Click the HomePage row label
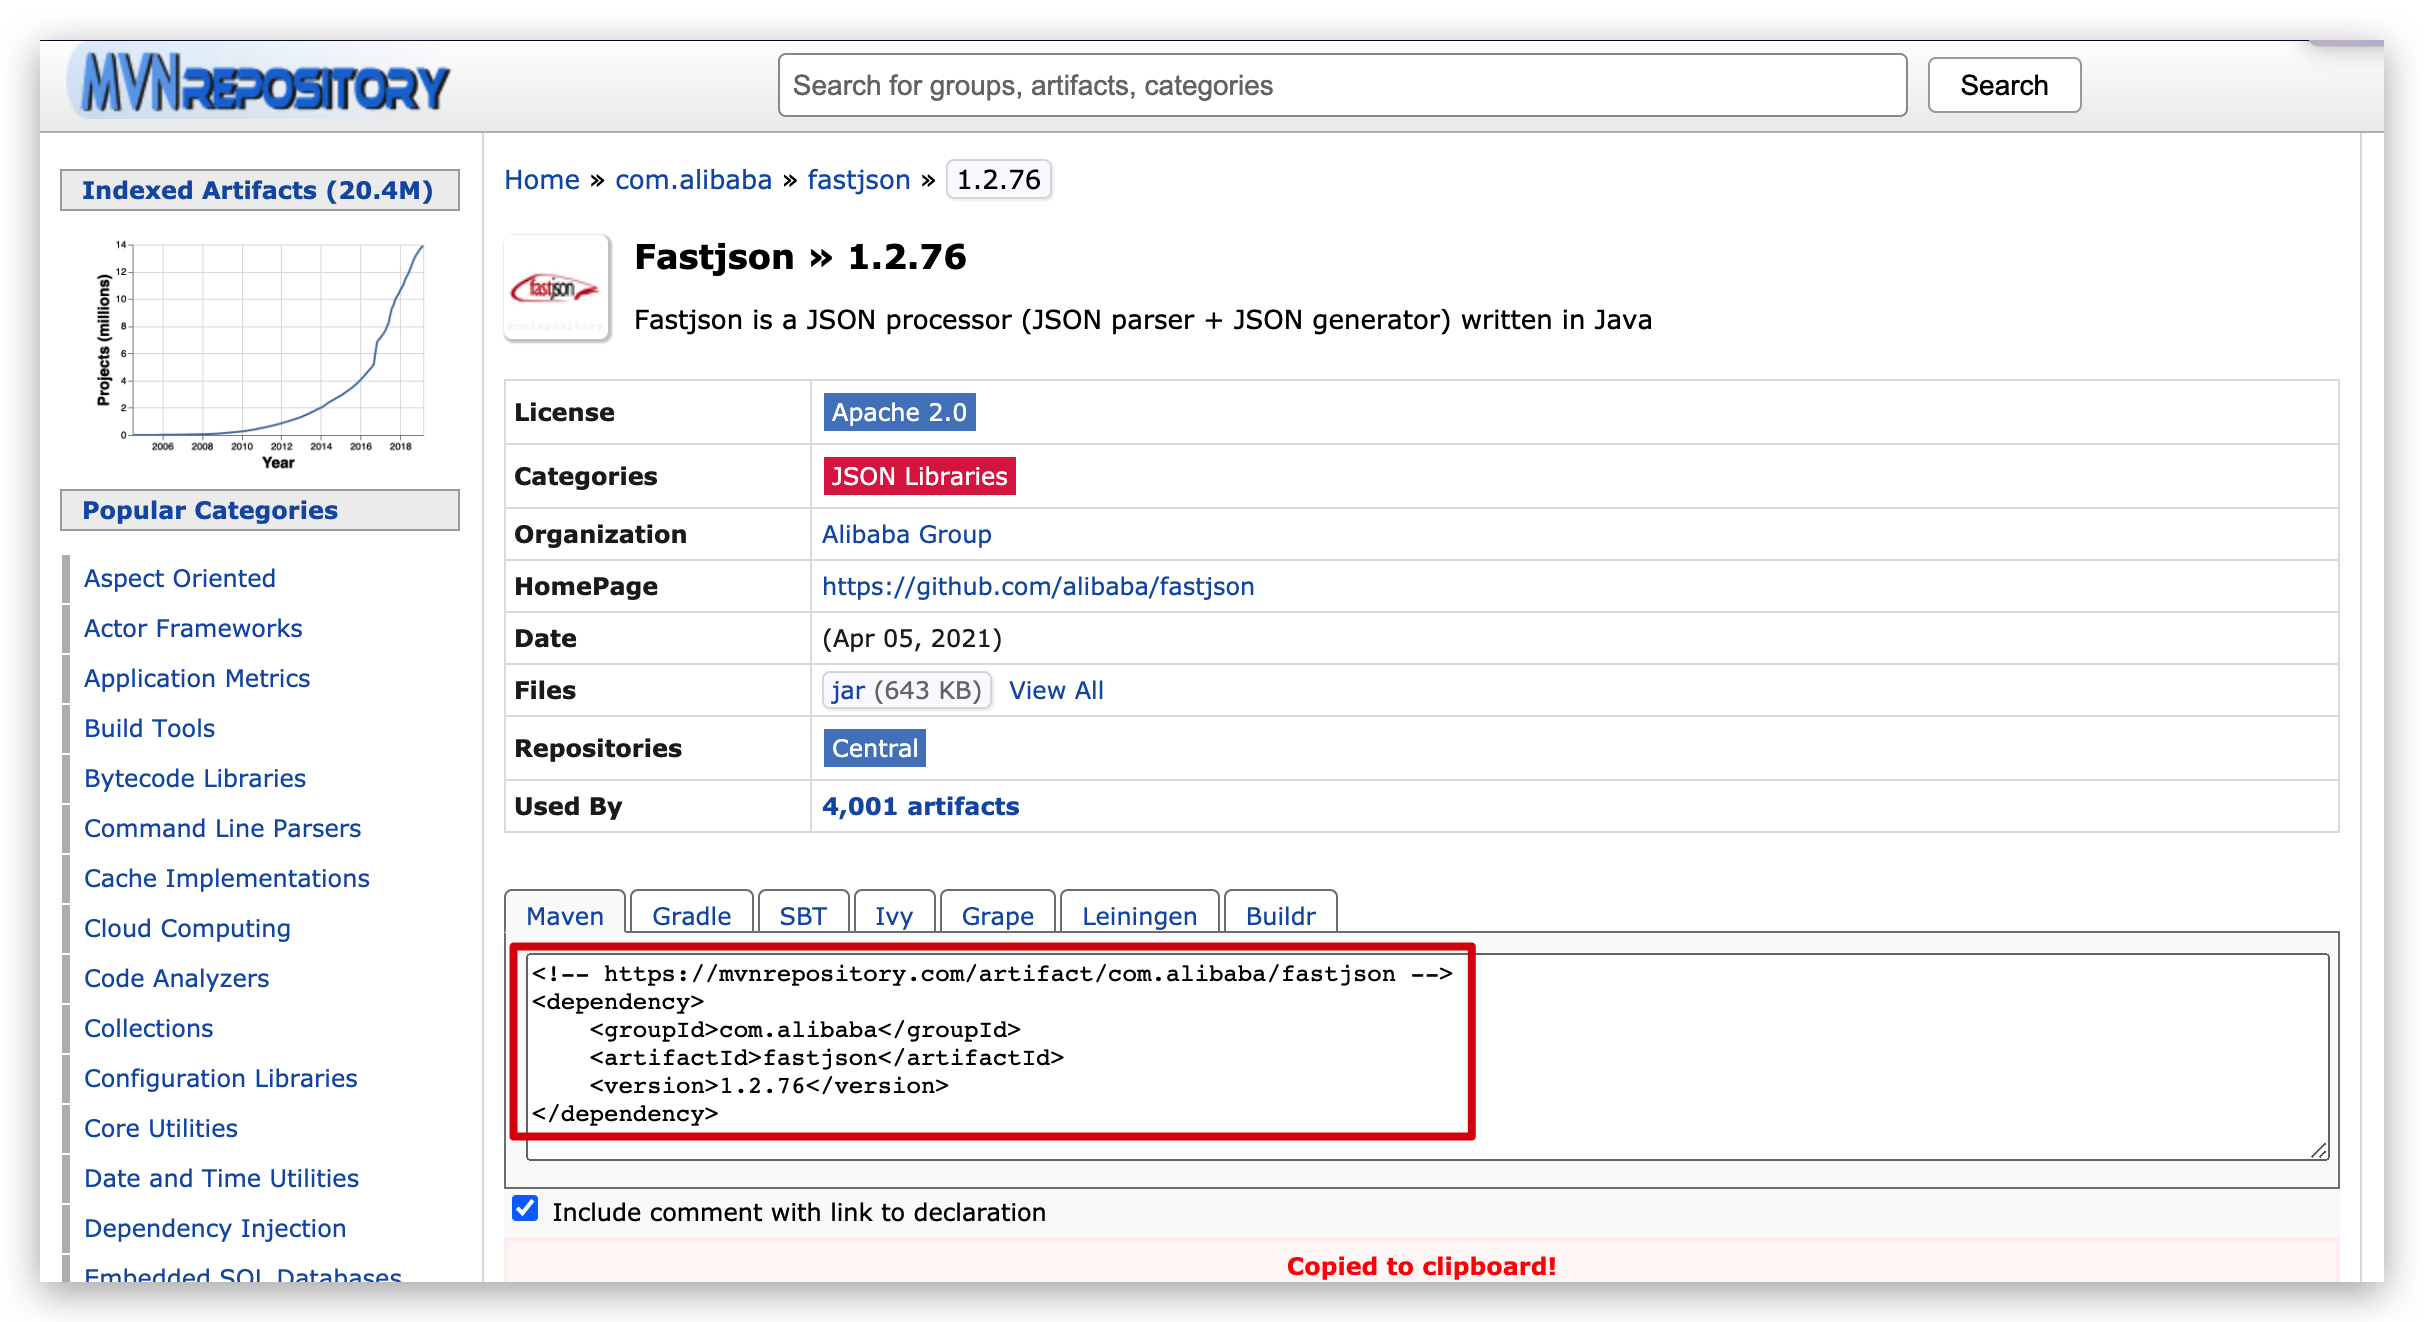Viewport: 2424px width, 1322px height. point(585,586)
